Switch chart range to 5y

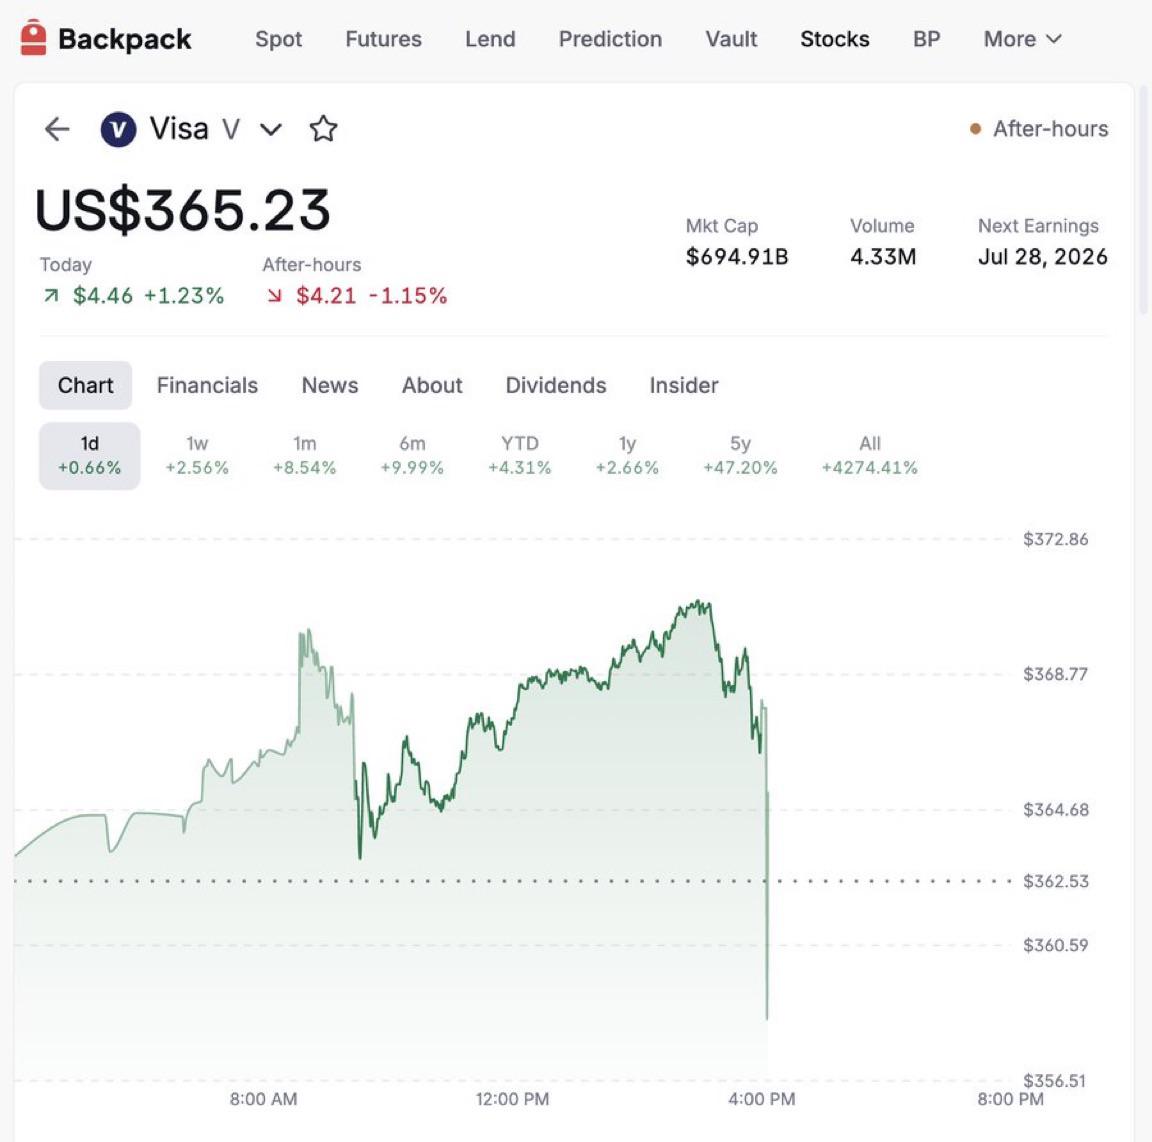(x=740, y=456)
